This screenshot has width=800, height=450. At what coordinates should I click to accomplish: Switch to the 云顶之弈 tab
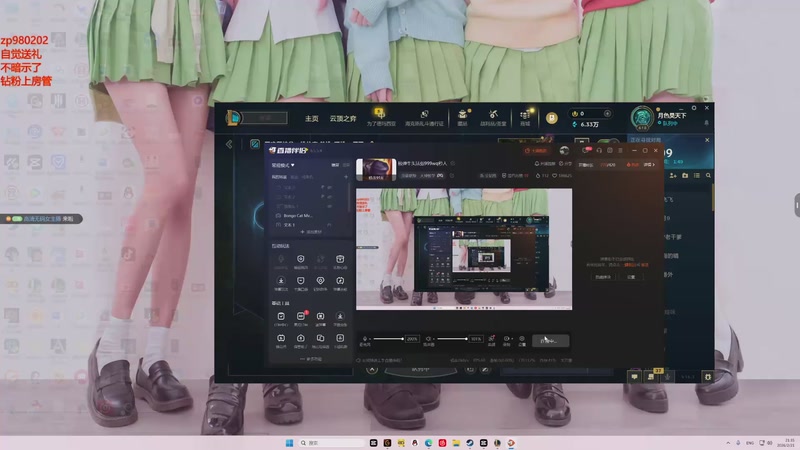tap(342, 118)
